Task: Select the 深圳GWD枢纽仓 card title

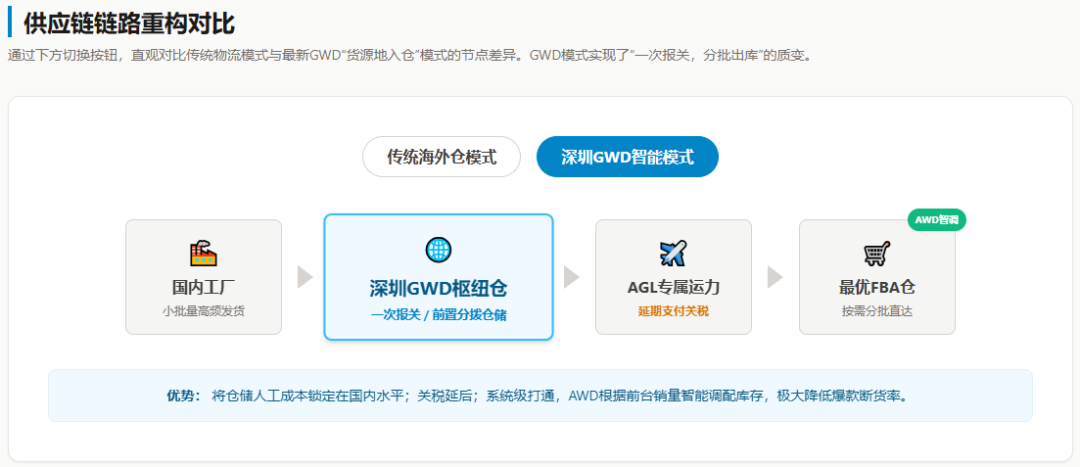Action: coord(438,289)
